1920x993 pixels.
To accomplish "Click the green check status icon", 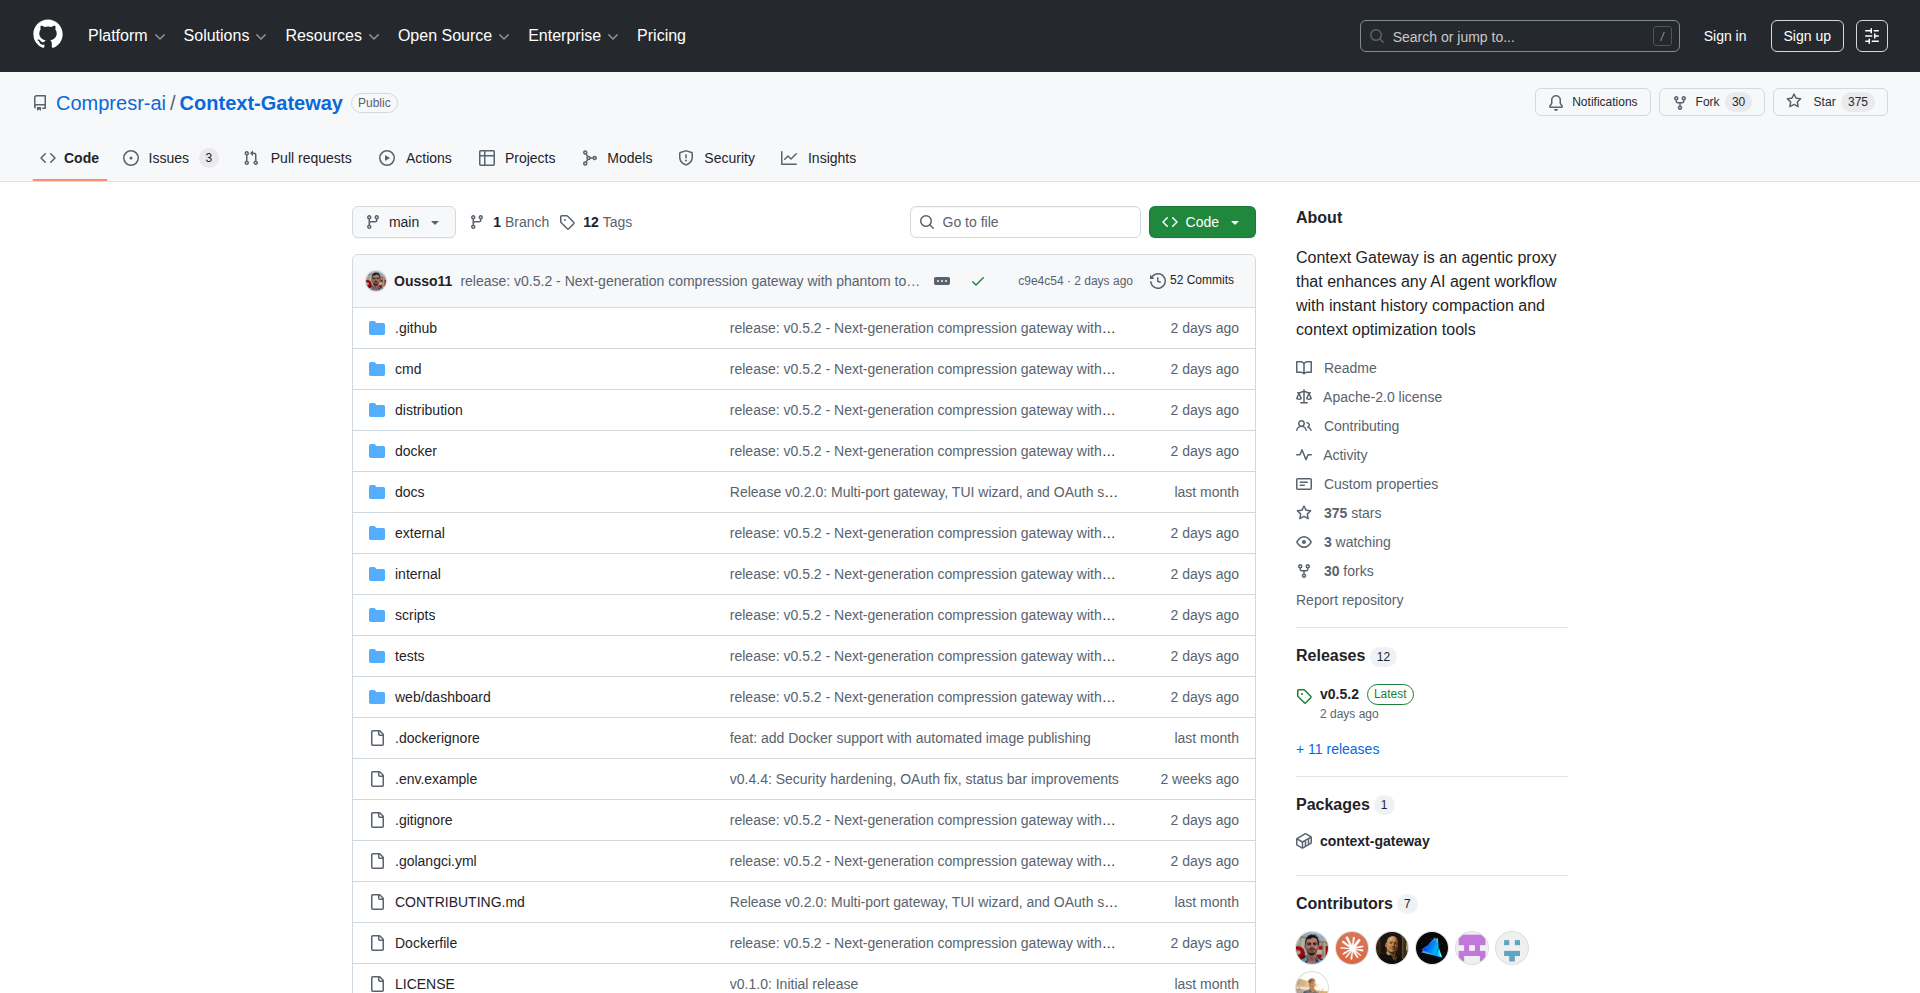I will pyautogui.click(x=977, y=281).
